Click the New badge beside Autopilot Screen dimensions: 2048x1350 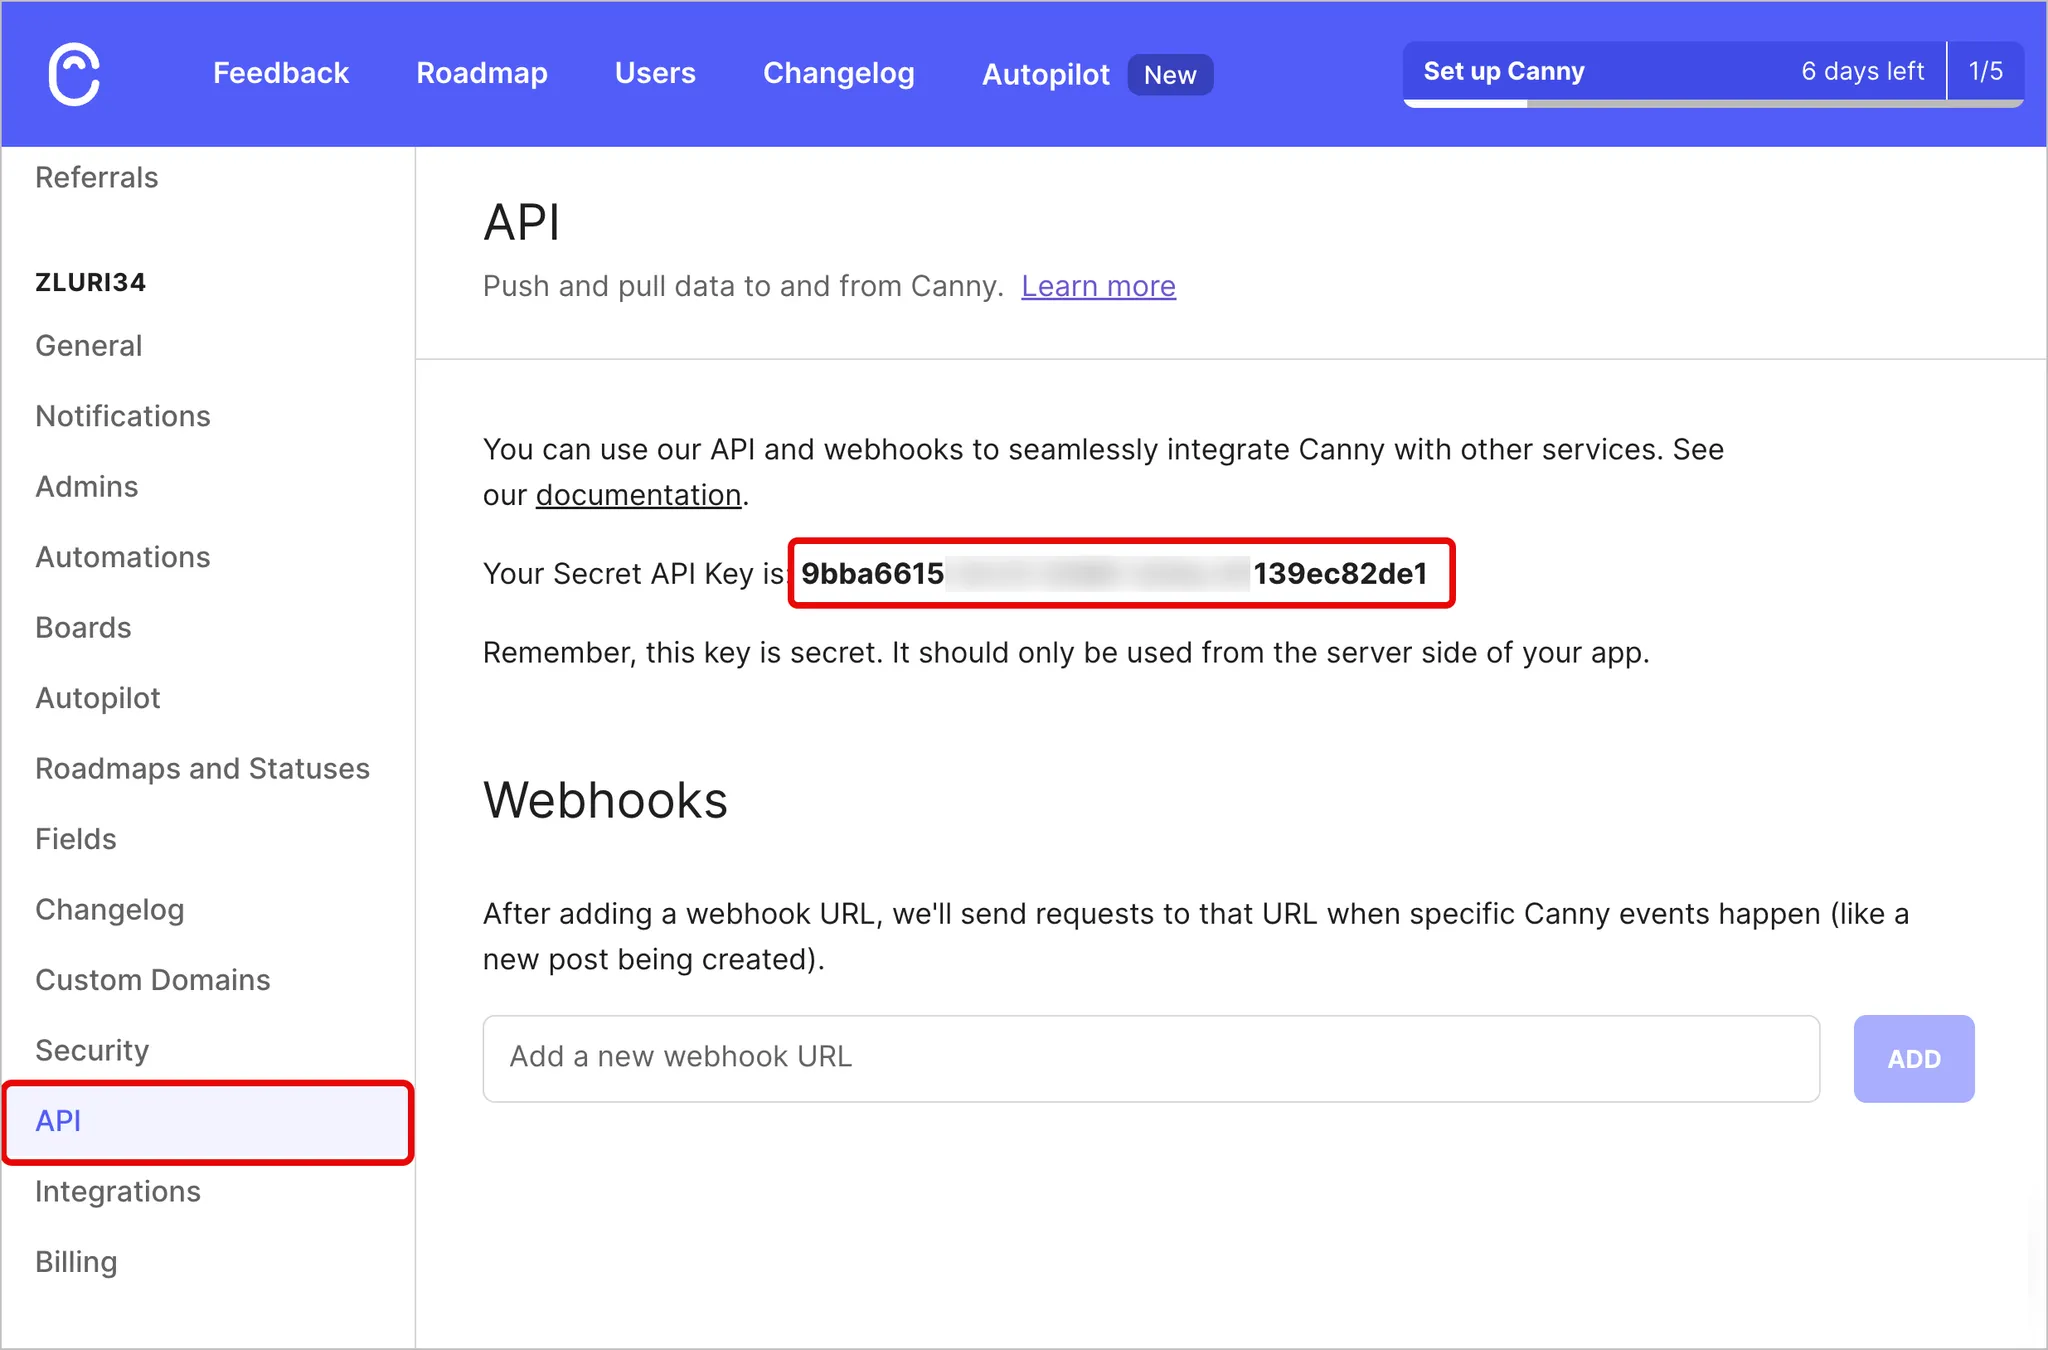tap(1170, 75)
